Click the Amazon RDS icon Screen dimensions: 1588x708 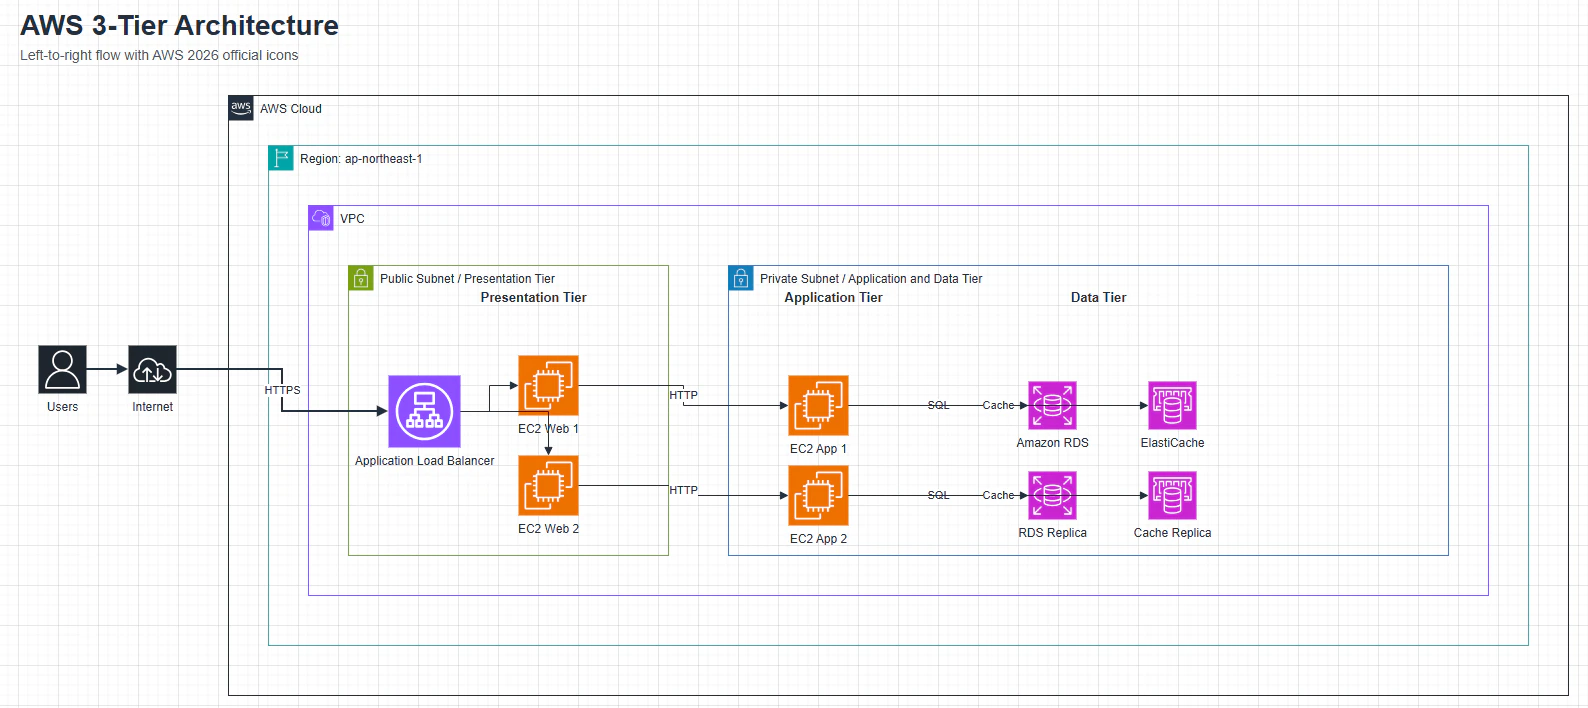pos(1052,405)
